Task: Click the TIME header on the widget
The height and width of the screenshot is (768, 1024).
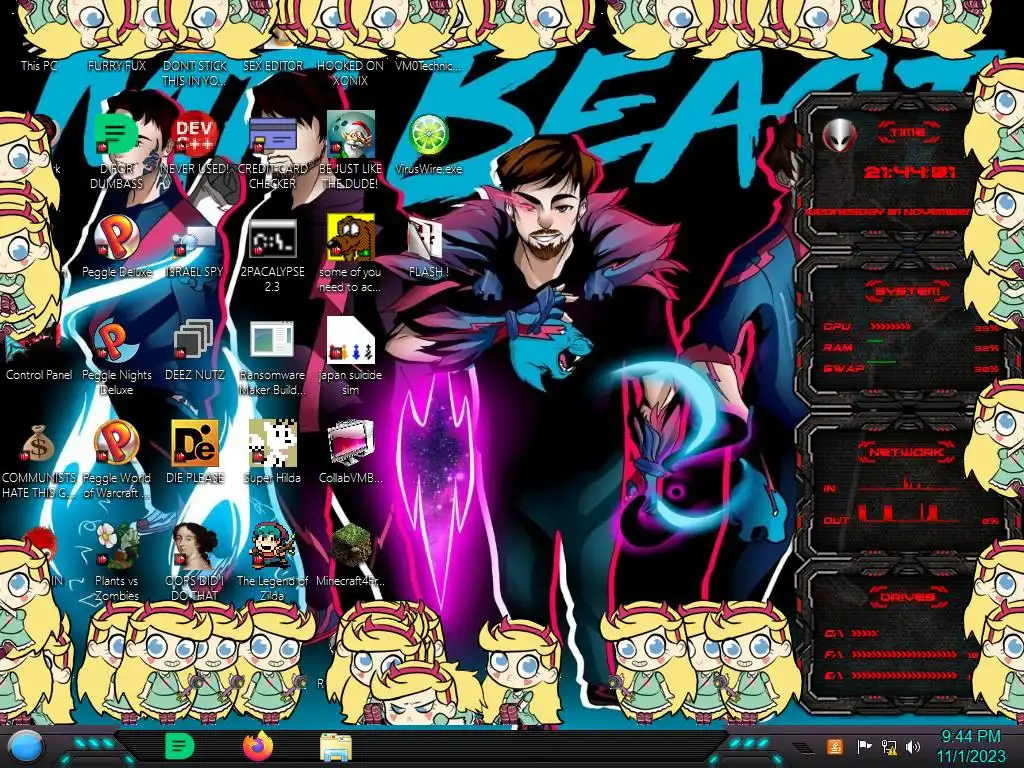Action: (908, 133)
